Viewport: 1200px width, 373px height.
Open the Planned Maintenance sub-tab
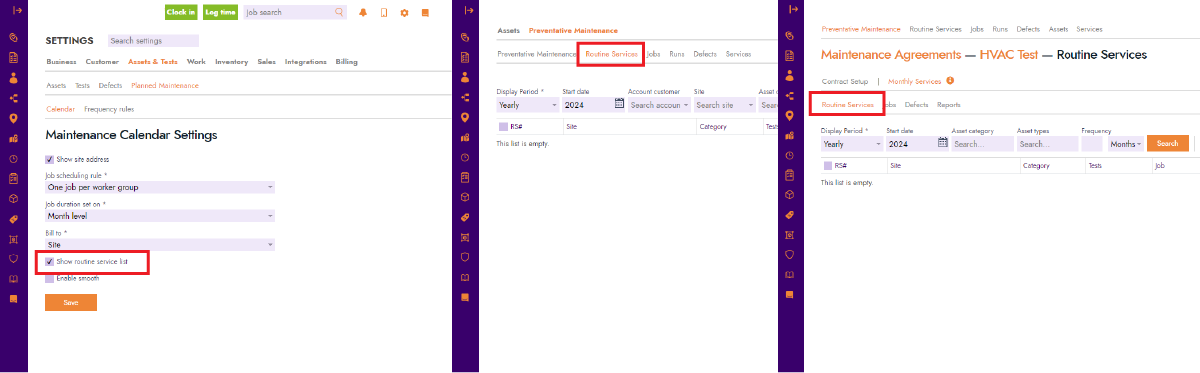(164, 86)
